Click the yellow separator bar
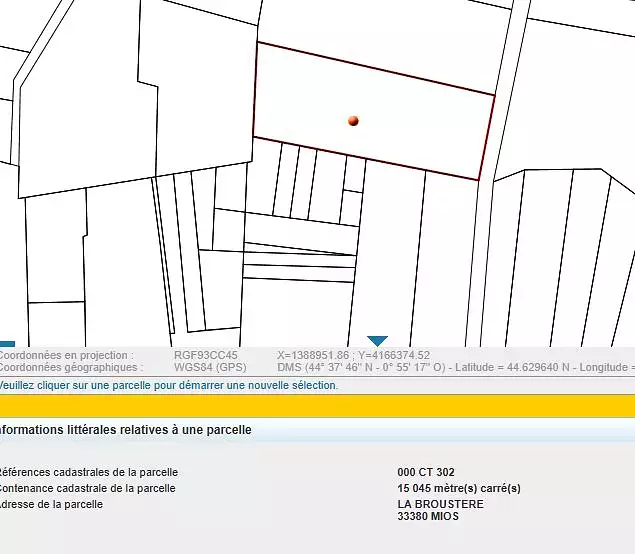 click(x=317, y=405)
